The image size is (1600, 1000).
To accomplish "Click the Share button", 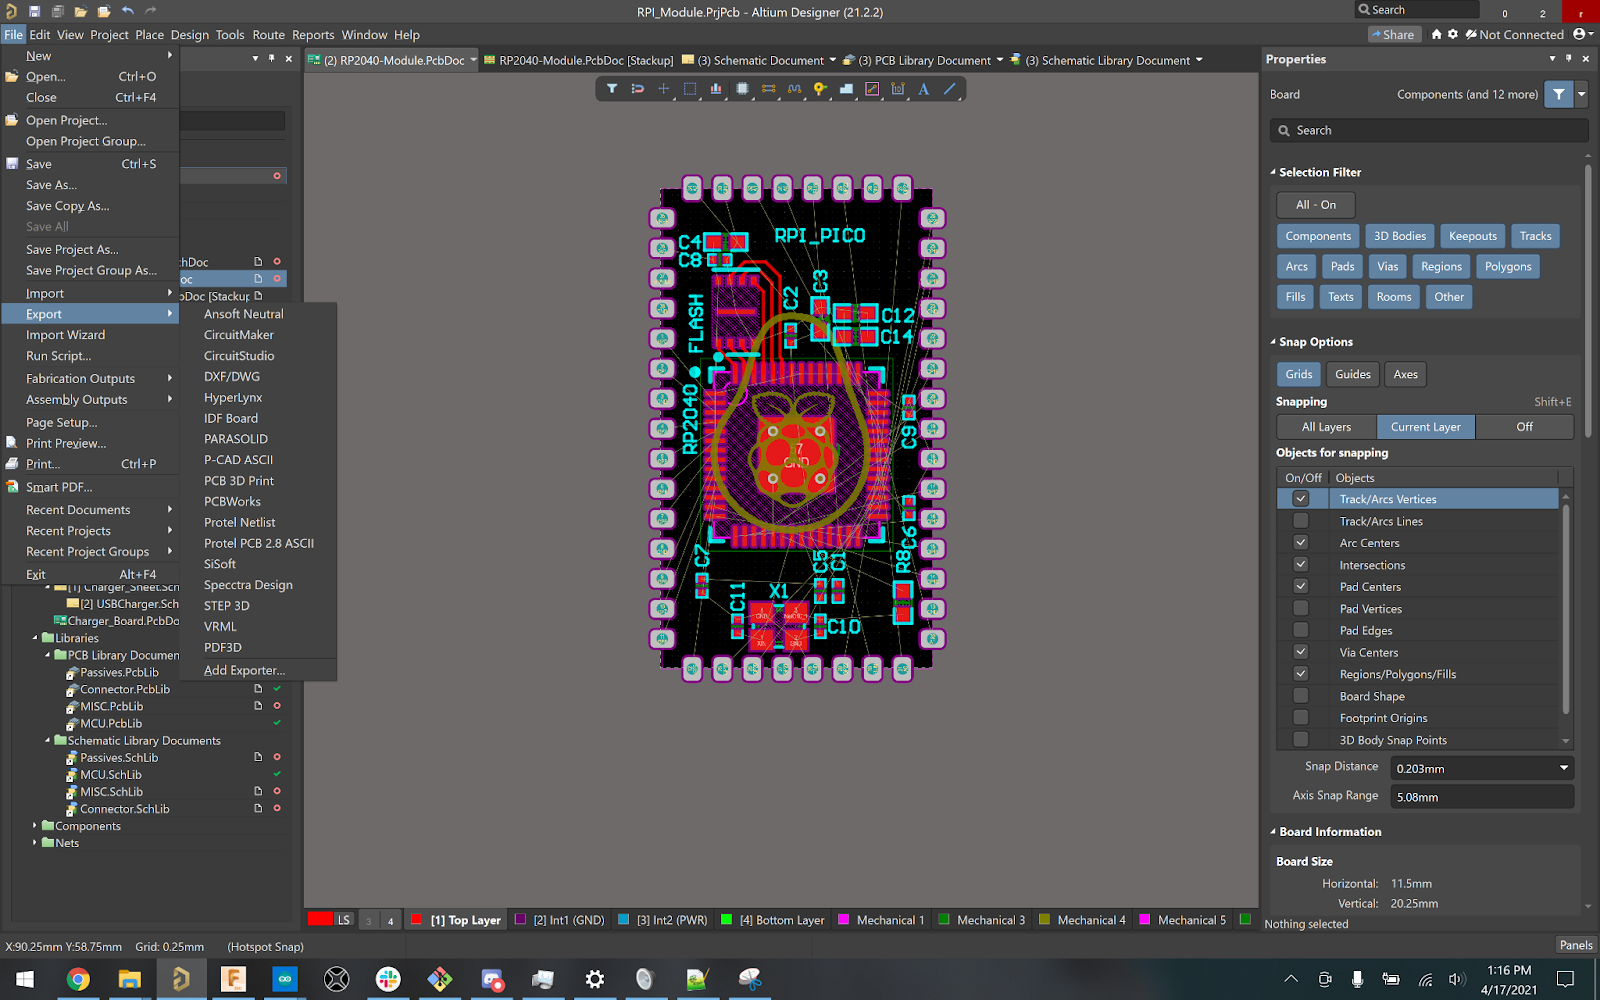I will click(x=1392, y=34).
